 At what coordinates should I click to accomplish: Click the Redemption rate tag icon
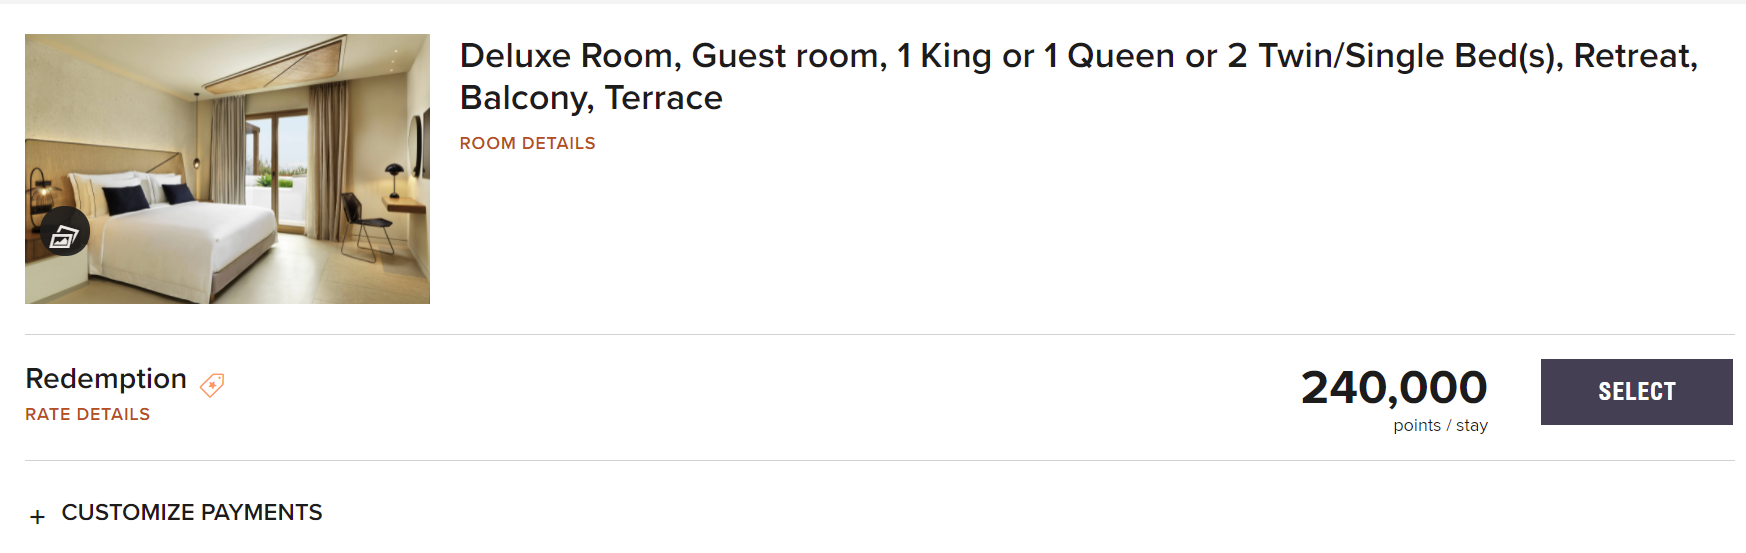point(212,385)
